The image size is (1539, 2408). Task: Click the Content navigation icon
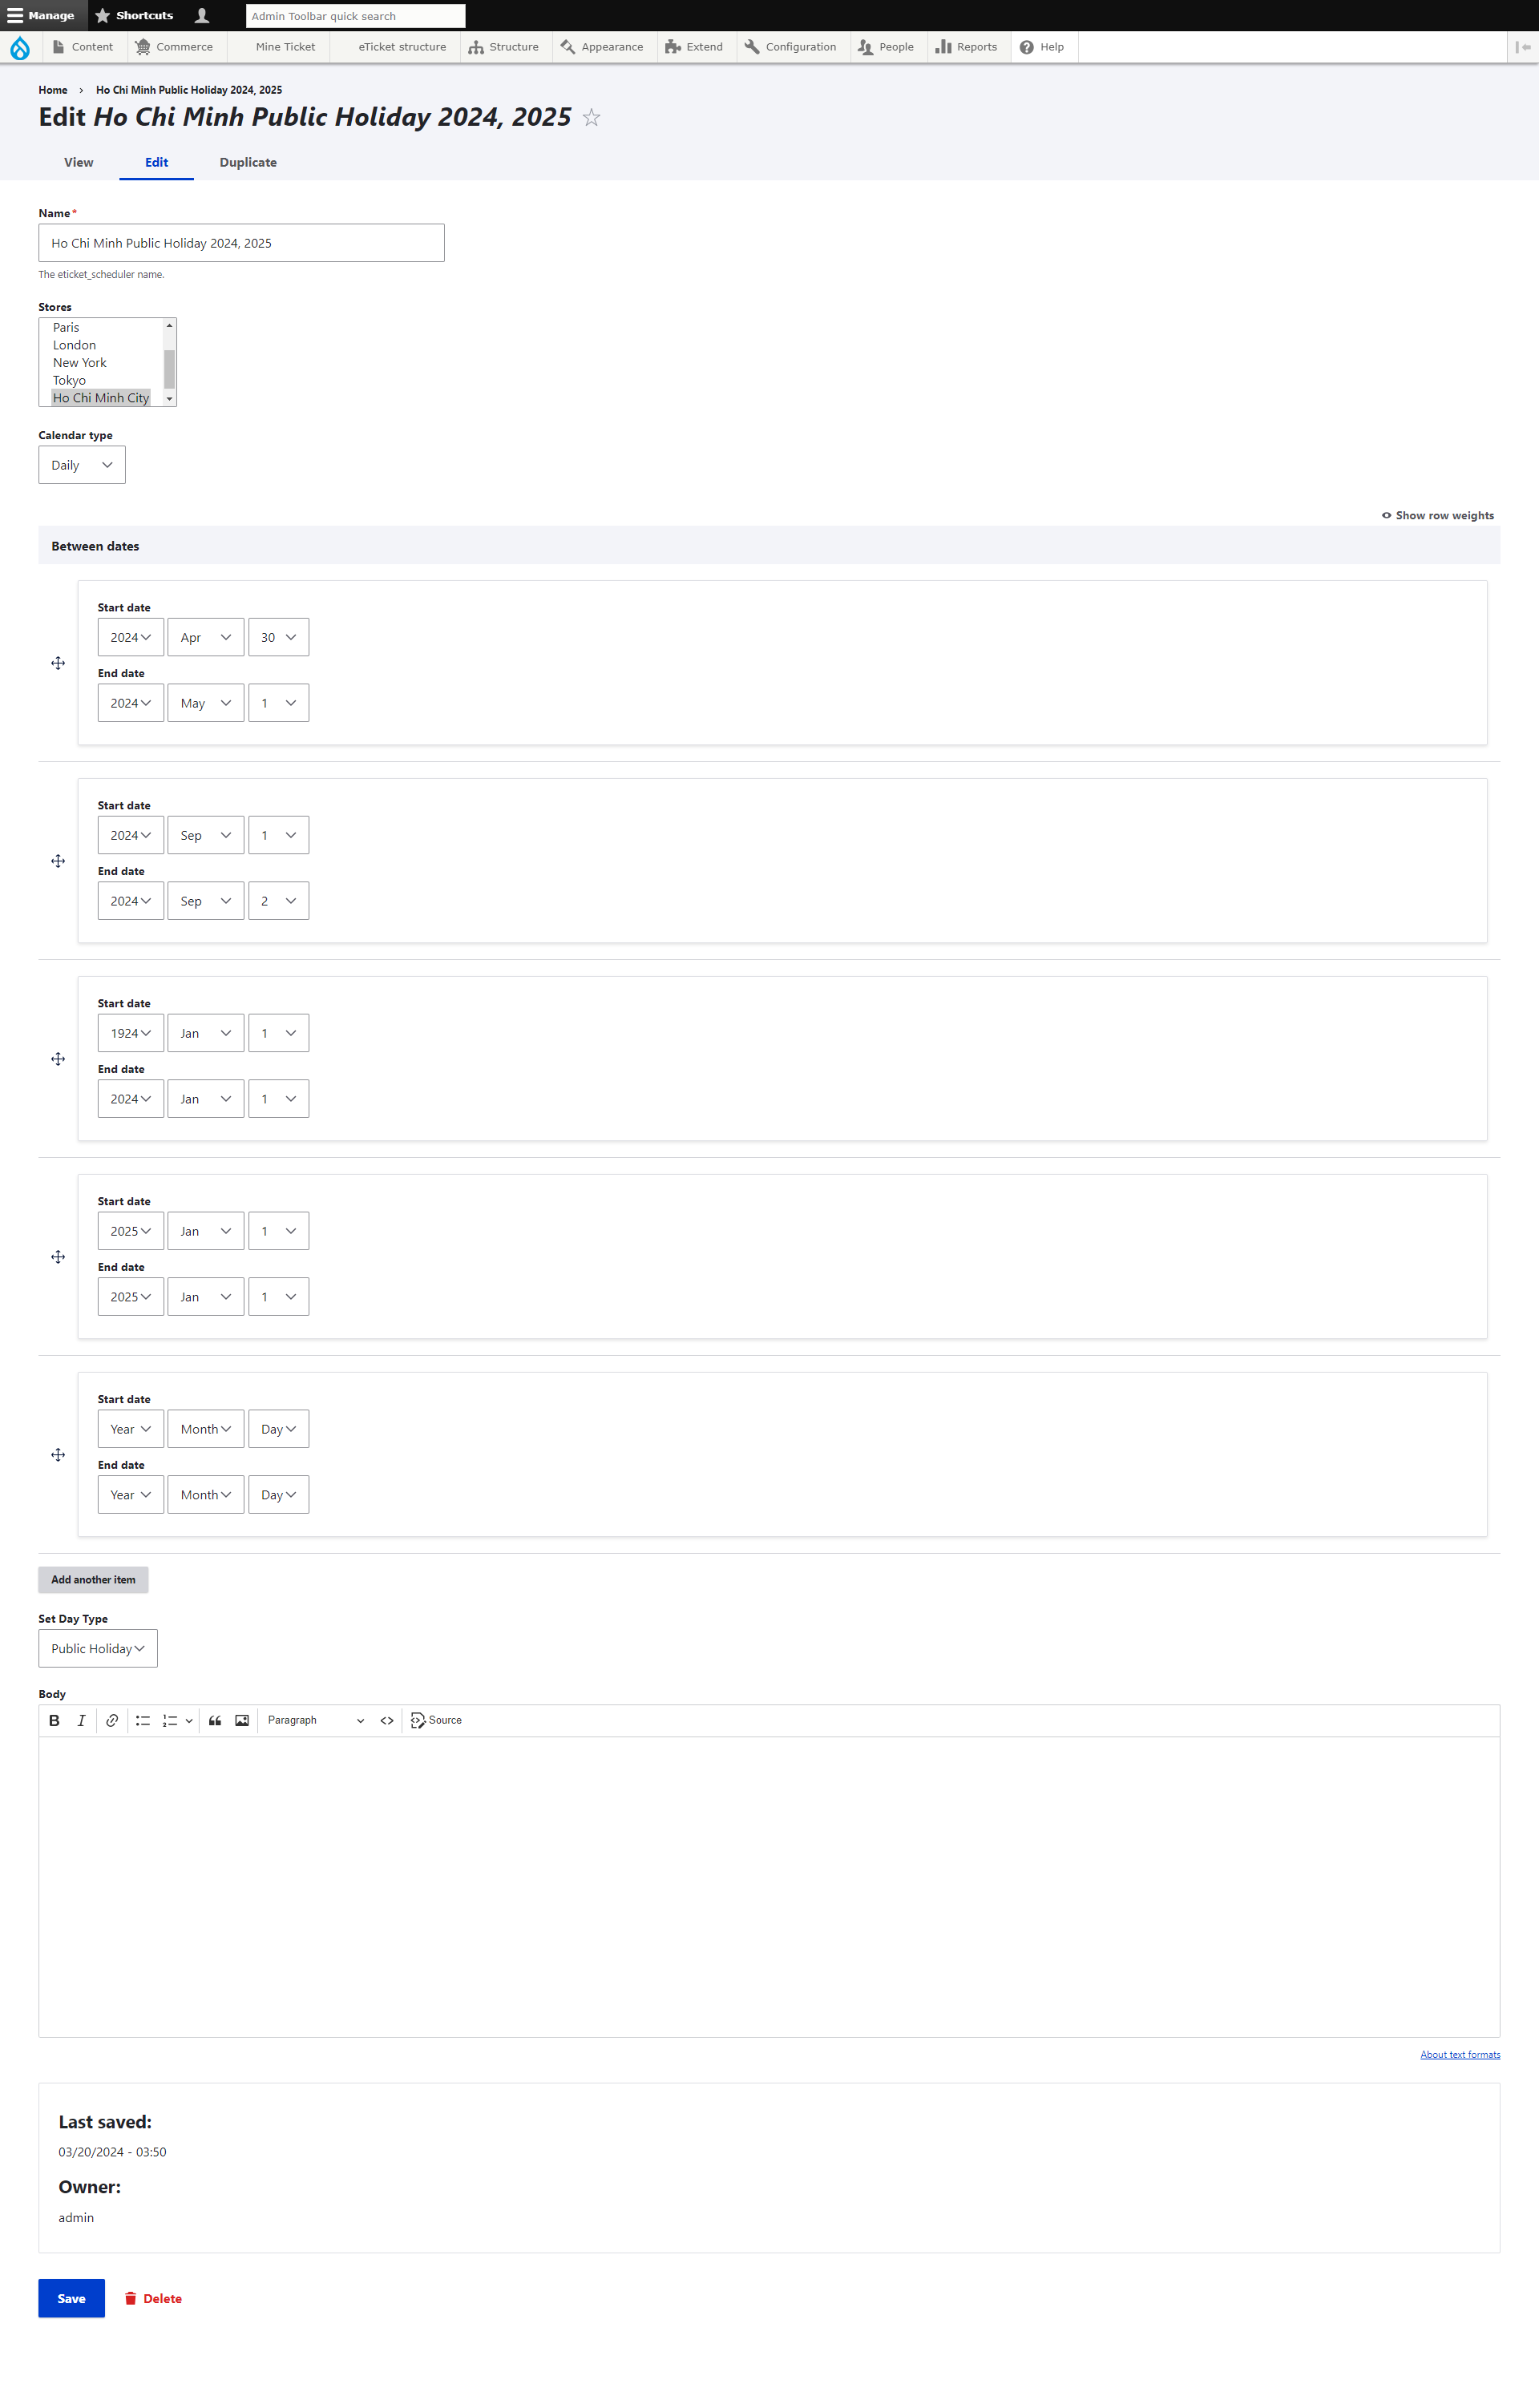(58, 47)
